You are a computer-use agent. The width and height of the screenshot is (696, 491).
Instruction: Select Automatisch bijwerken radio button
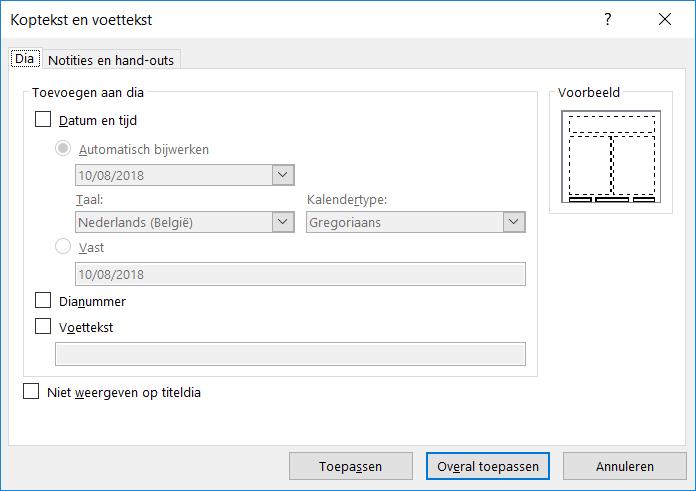(x=64, y=149)
